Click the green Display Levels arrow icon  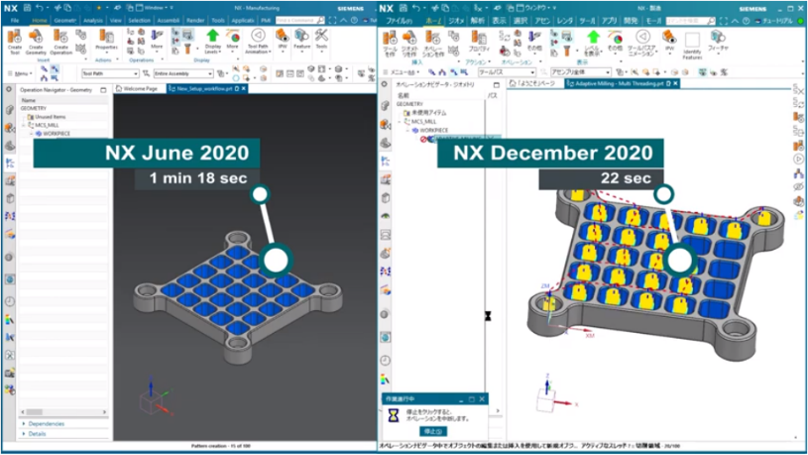tap(212, 36)
